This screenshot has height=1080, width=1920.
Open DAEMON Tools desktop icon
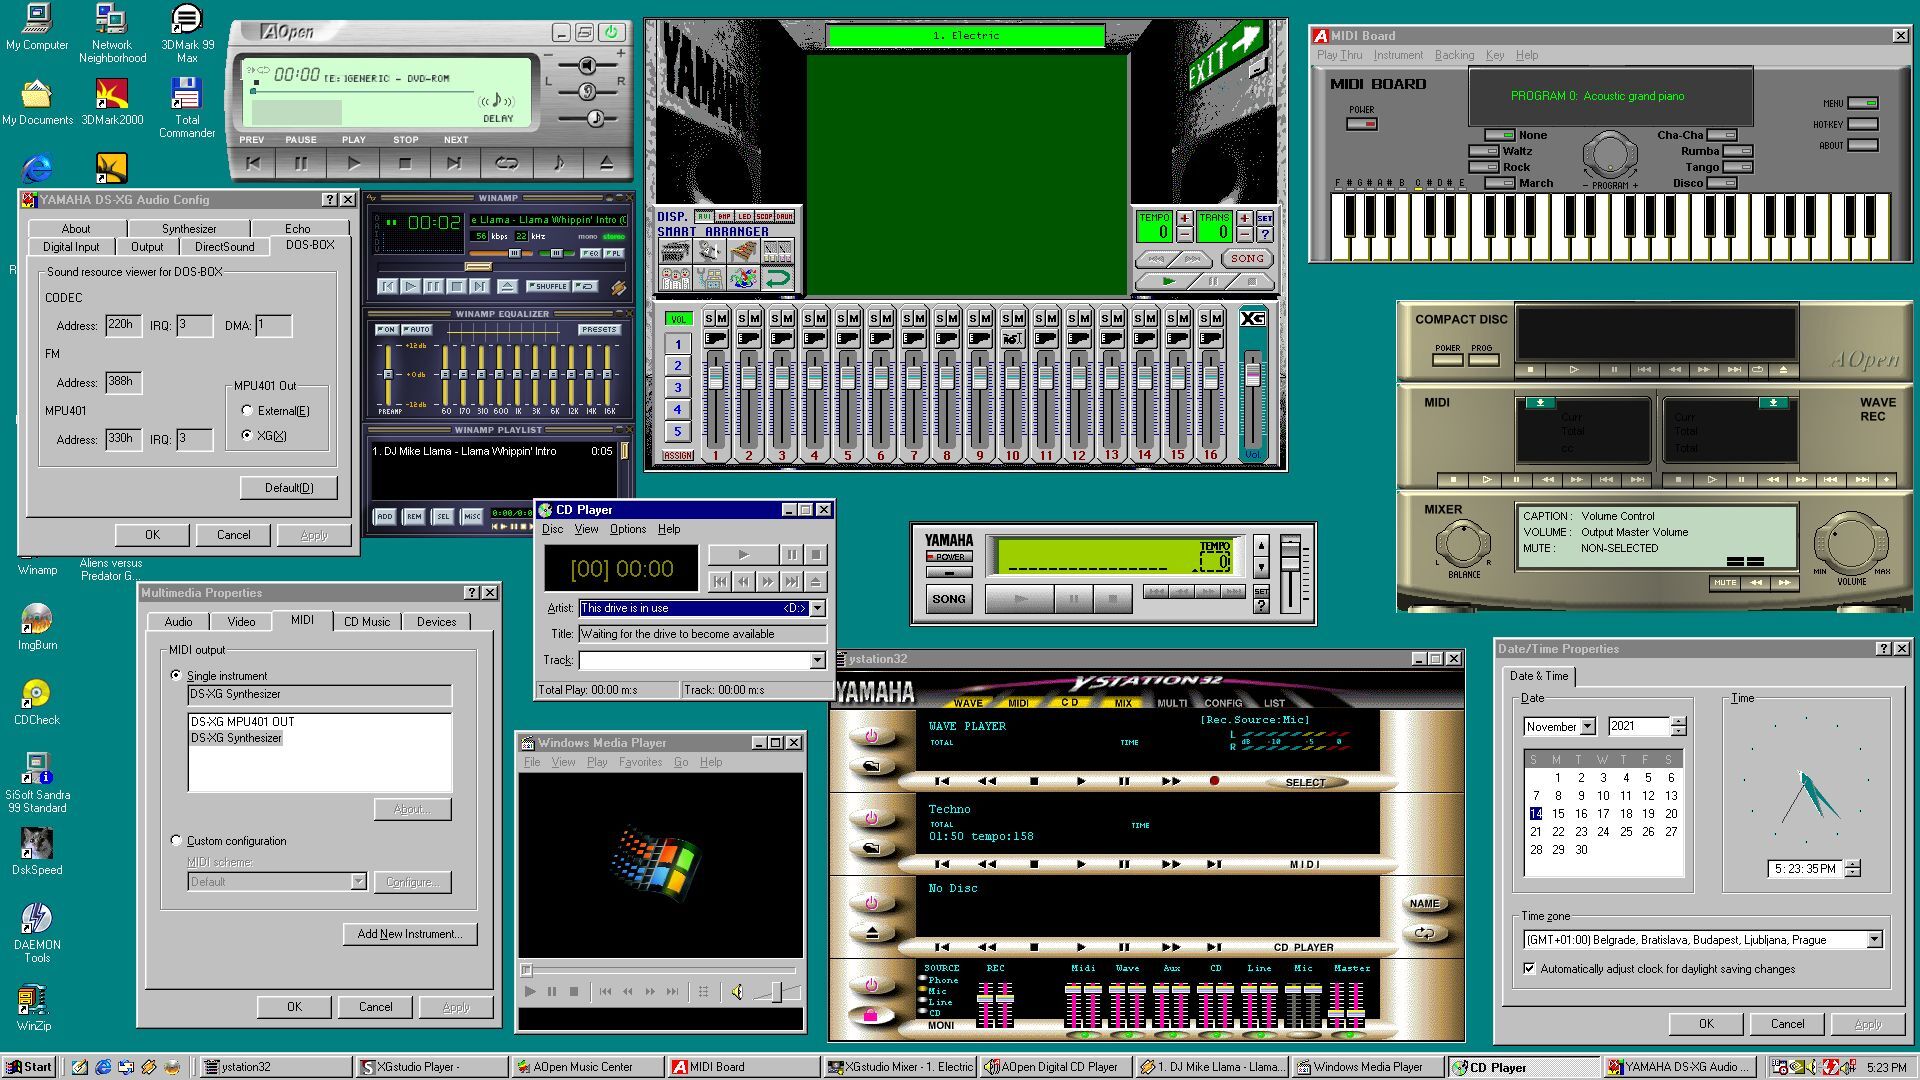coord(37,933)
